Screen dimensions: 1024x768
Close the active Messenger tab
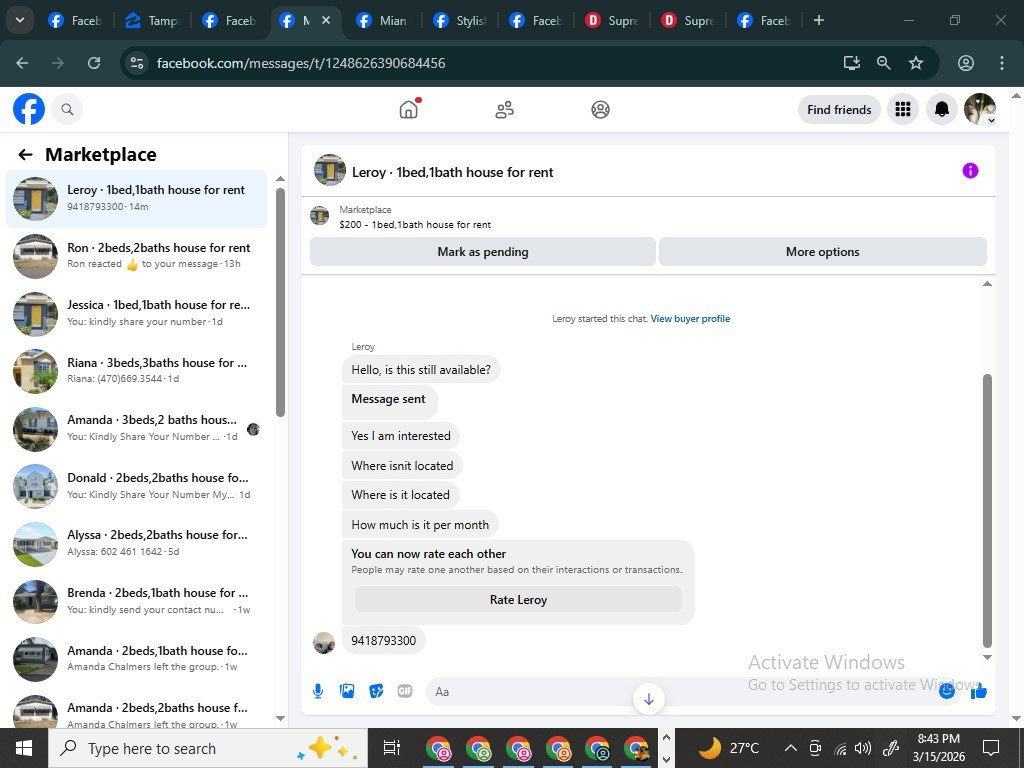click(326, 20)
